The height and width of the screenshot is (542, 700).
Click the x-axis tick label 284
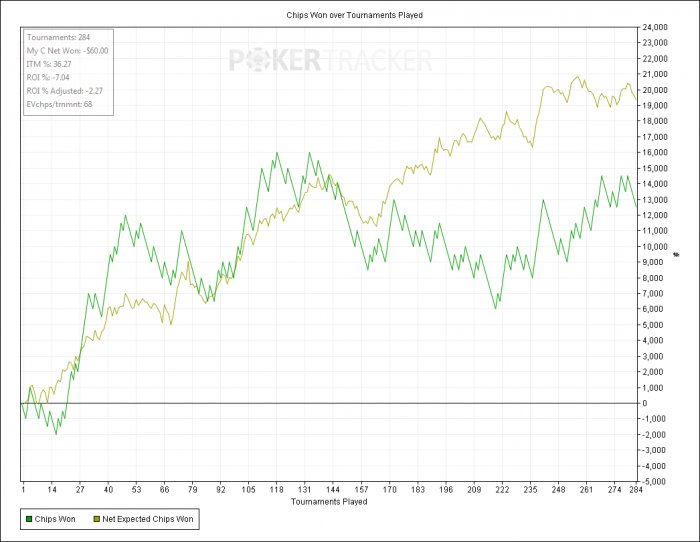[636, 490]
